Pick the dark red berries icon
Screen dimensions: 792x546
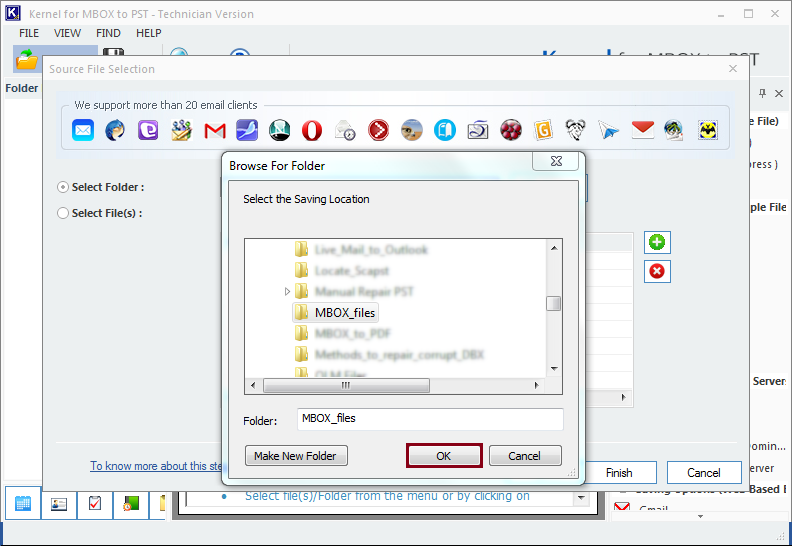(511, 130)
